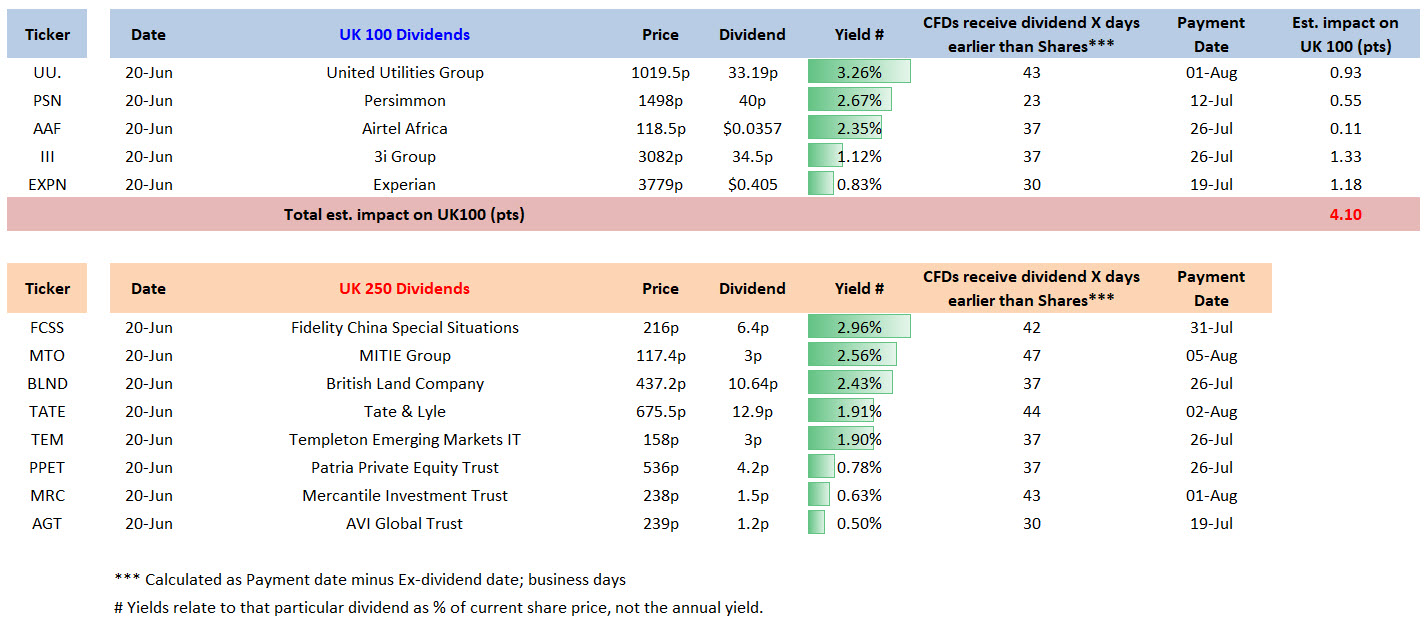Image resolution: width=1427 pixels, height=632 pixels.
Task: Click the "UK 250 Dividends" table heading
Action: click(404, 289)
